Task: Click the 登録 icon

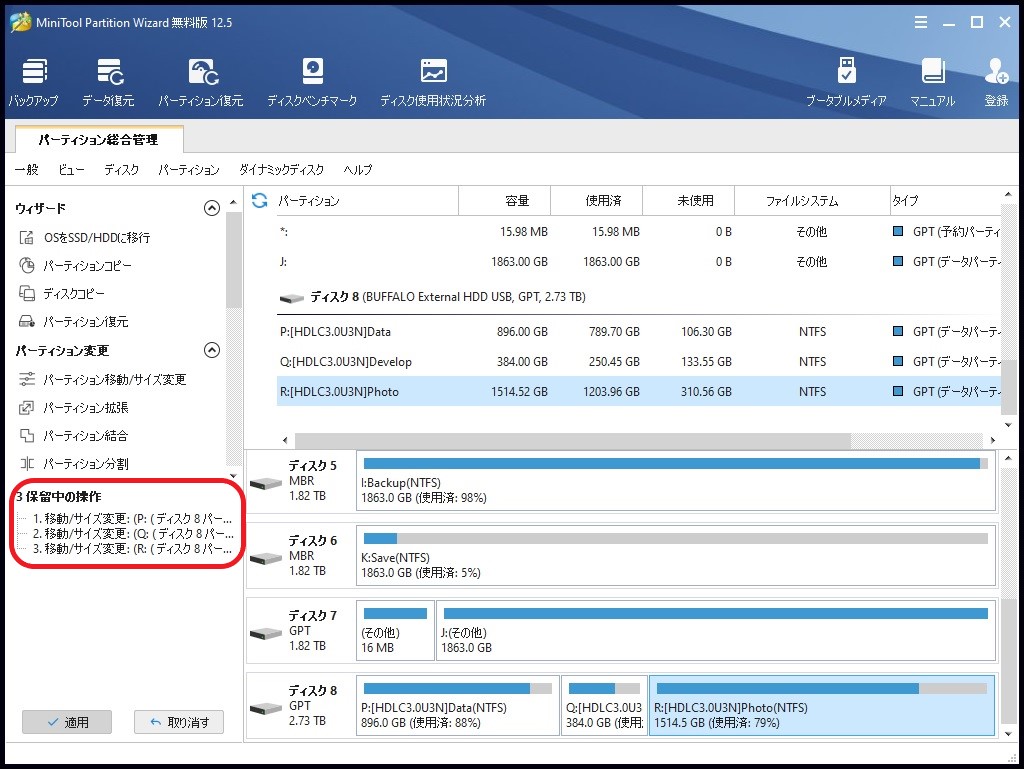Action: coord(997,83)
